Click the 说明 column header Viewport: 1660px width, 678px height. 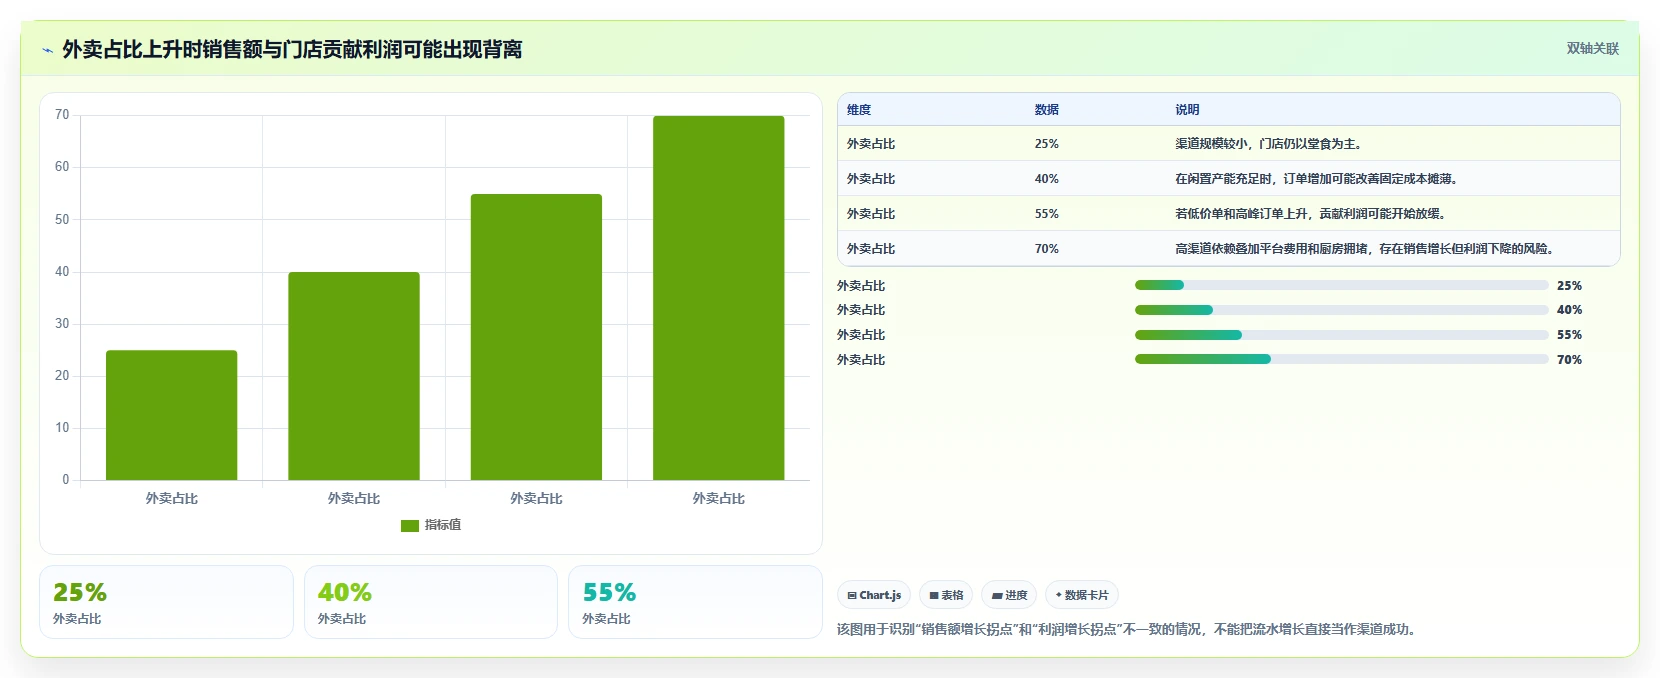(1187, 110)
